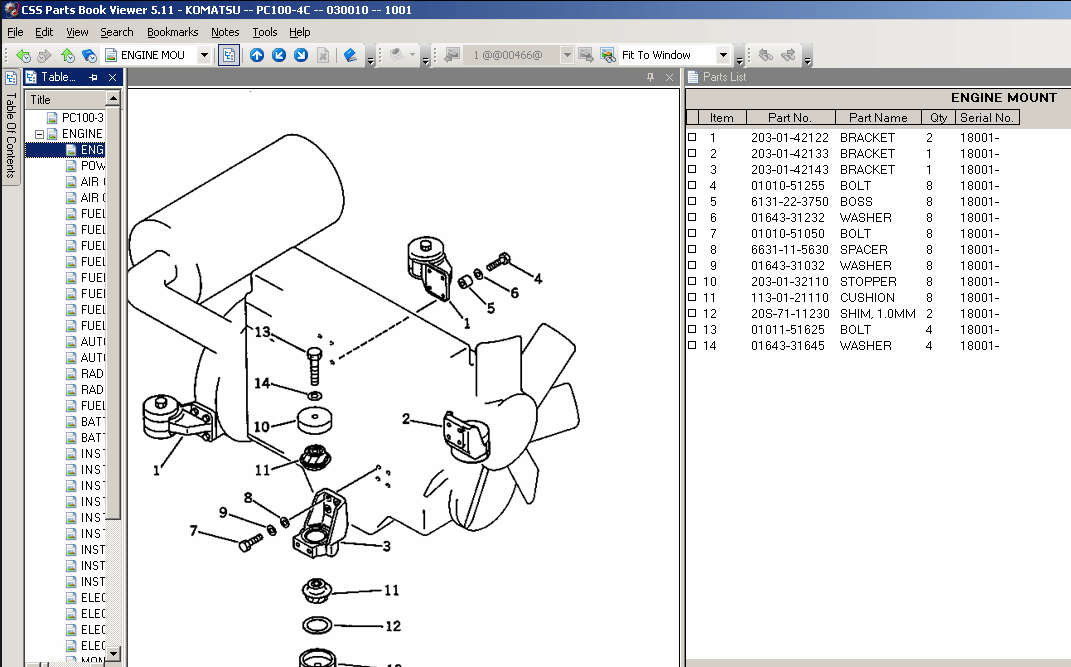Open the Notes menu
This screenshot has width=1071, height=667.
225,32
